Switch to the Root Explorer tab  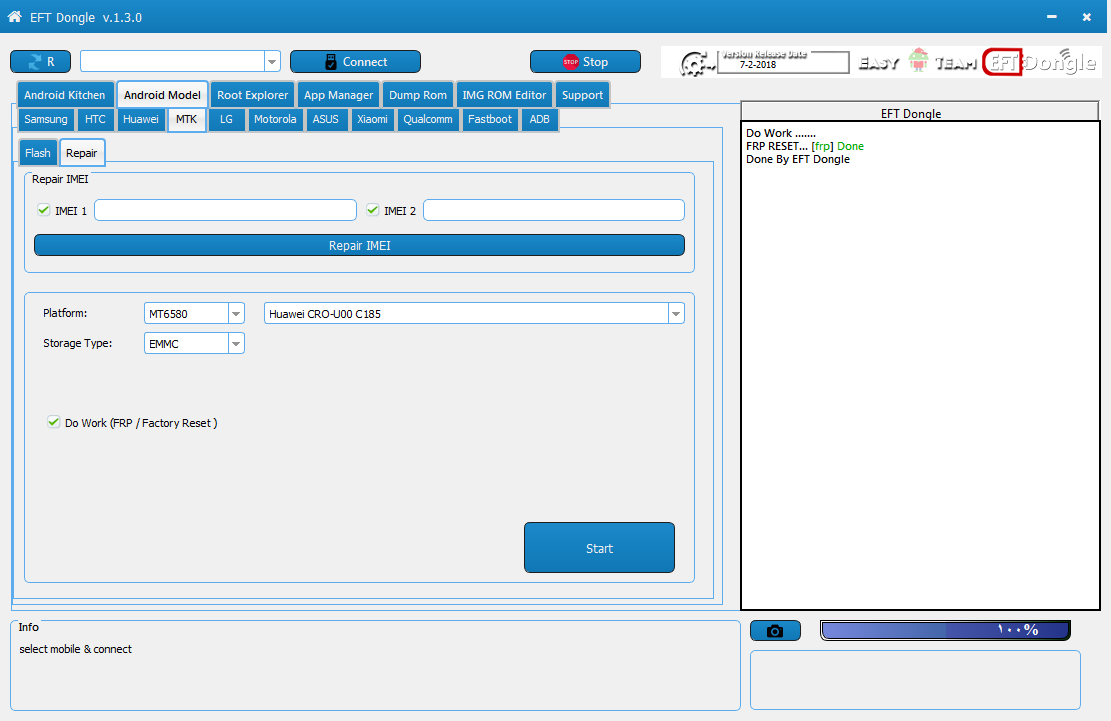point(252,95)
